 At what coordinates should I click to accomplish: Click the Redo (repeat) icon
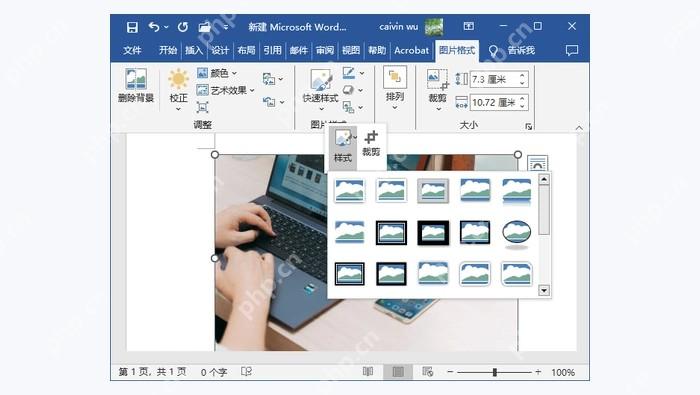[183, 27]
